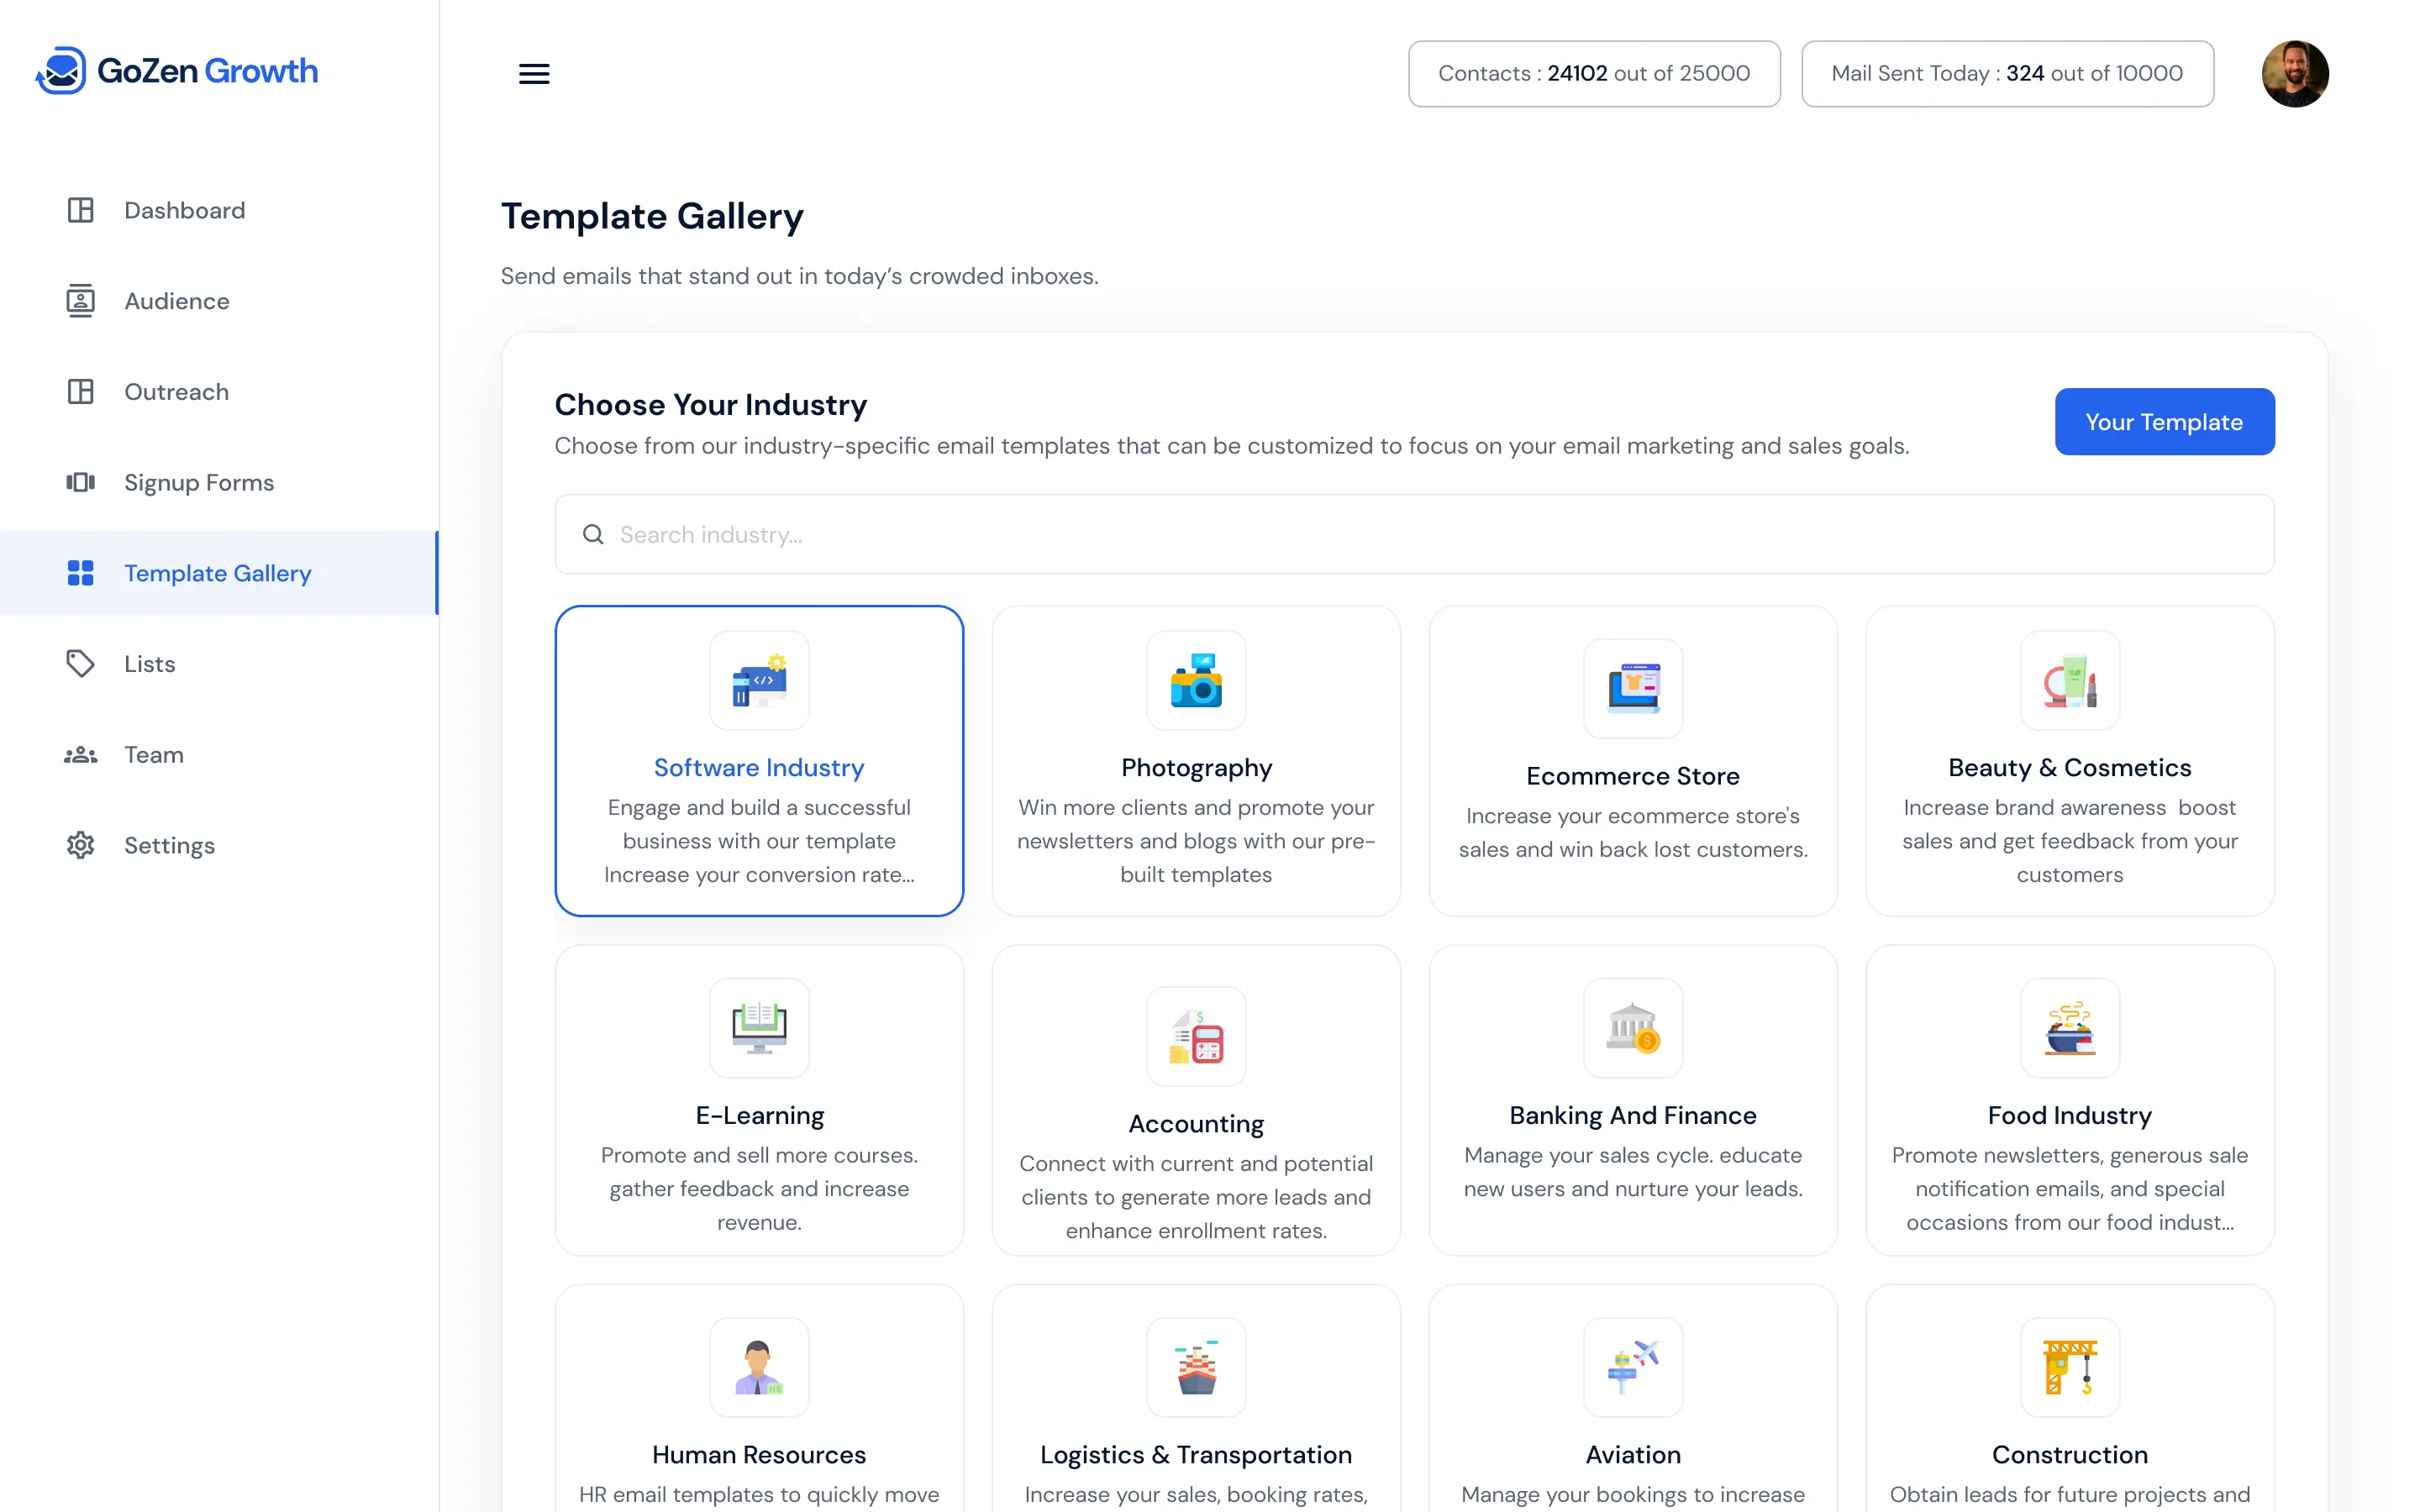The image size is (2420, 1512).
Task: Select the Software Industry template card
Action: pos(759,761)
